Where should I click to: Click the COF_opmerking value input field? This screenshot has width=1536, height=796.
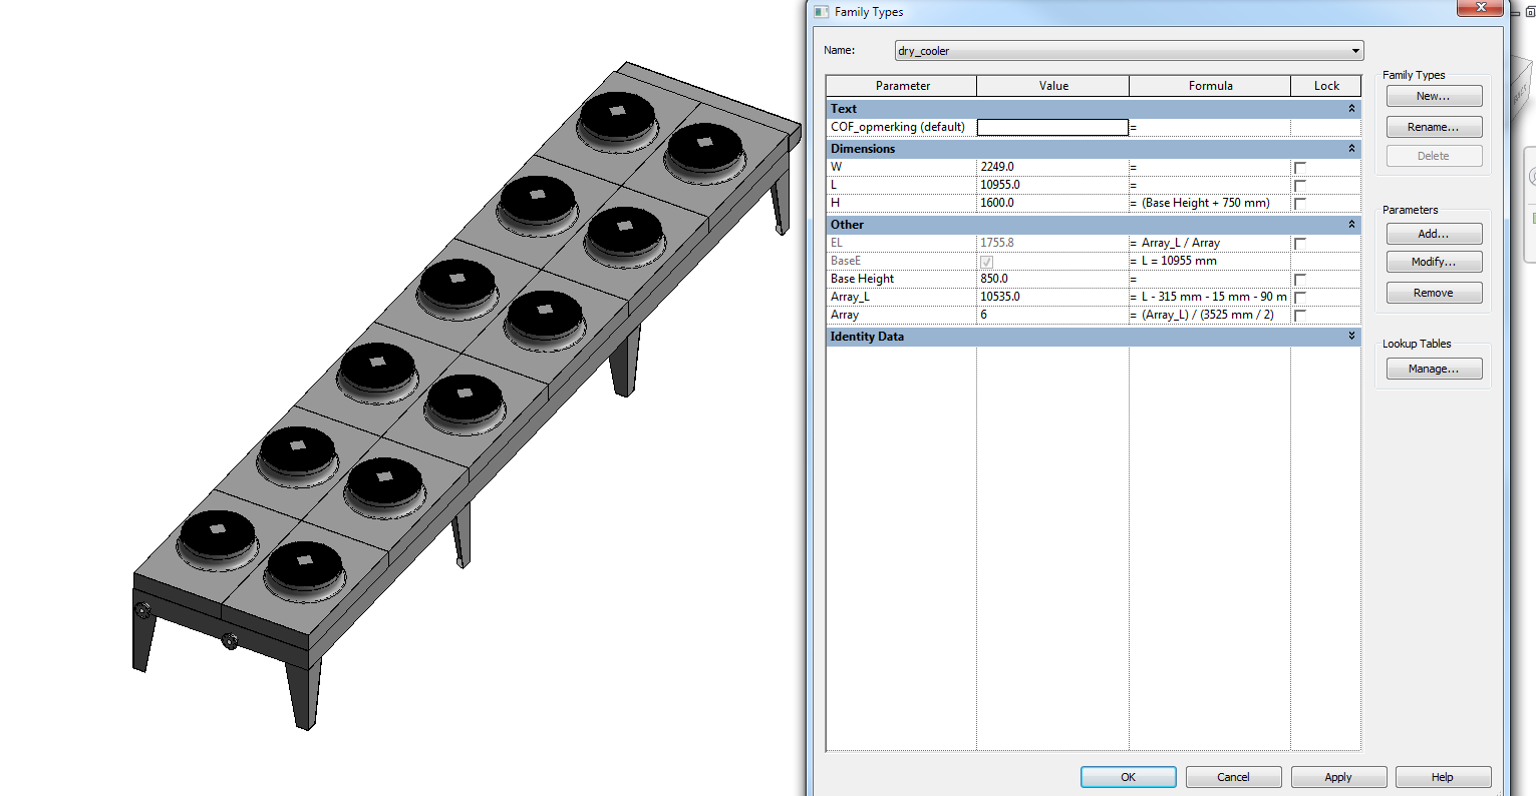tap(1052, 127)
